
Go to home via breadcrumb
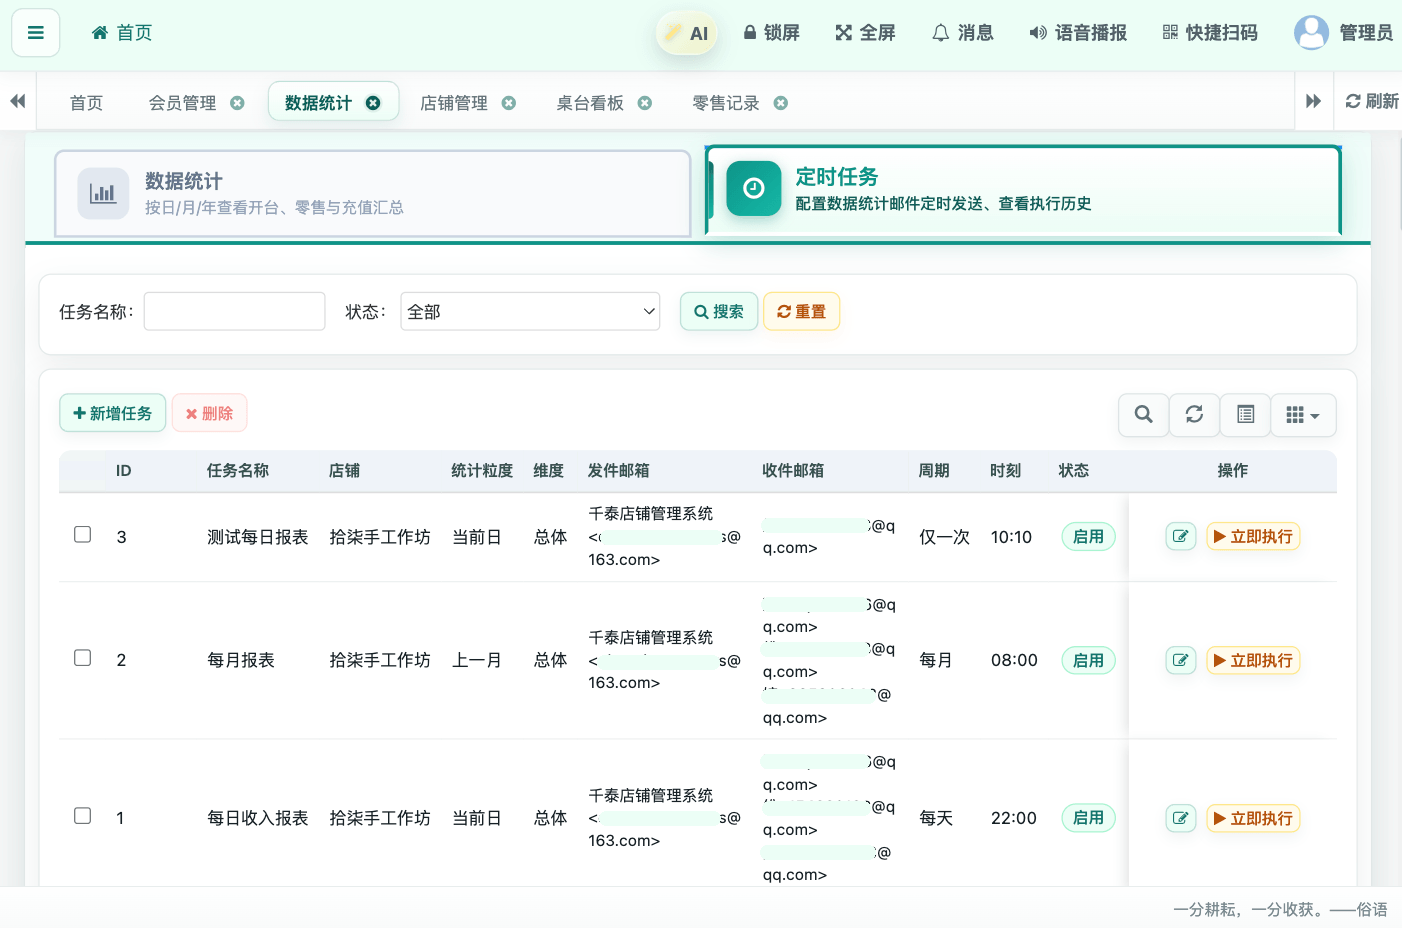coord(122,33)
